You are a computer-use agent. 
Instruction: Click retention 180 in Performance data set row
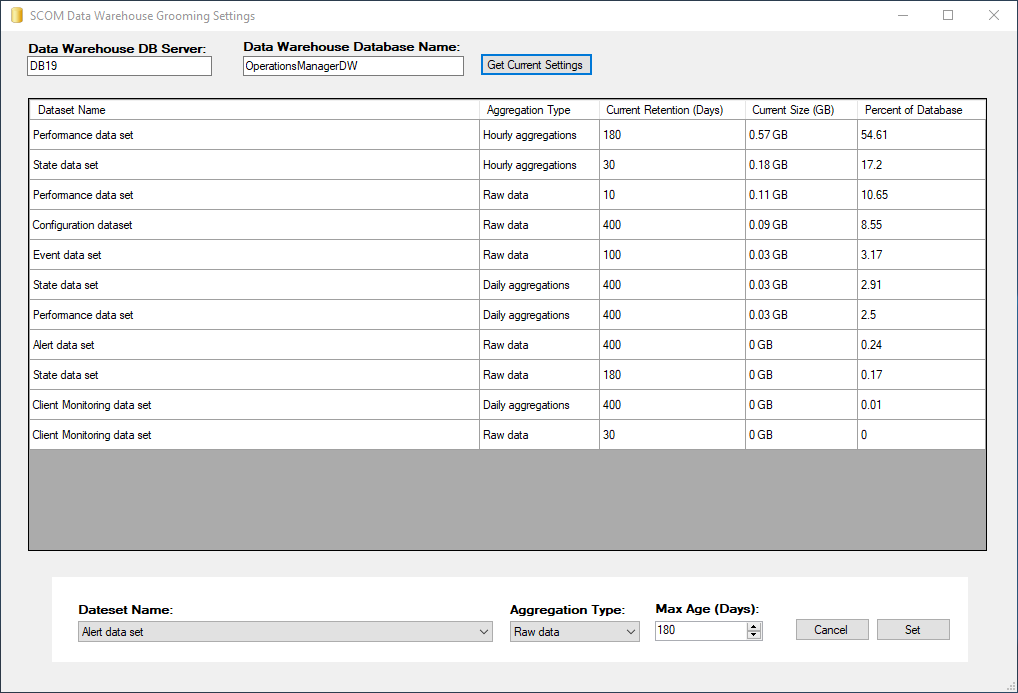[672, 135]
